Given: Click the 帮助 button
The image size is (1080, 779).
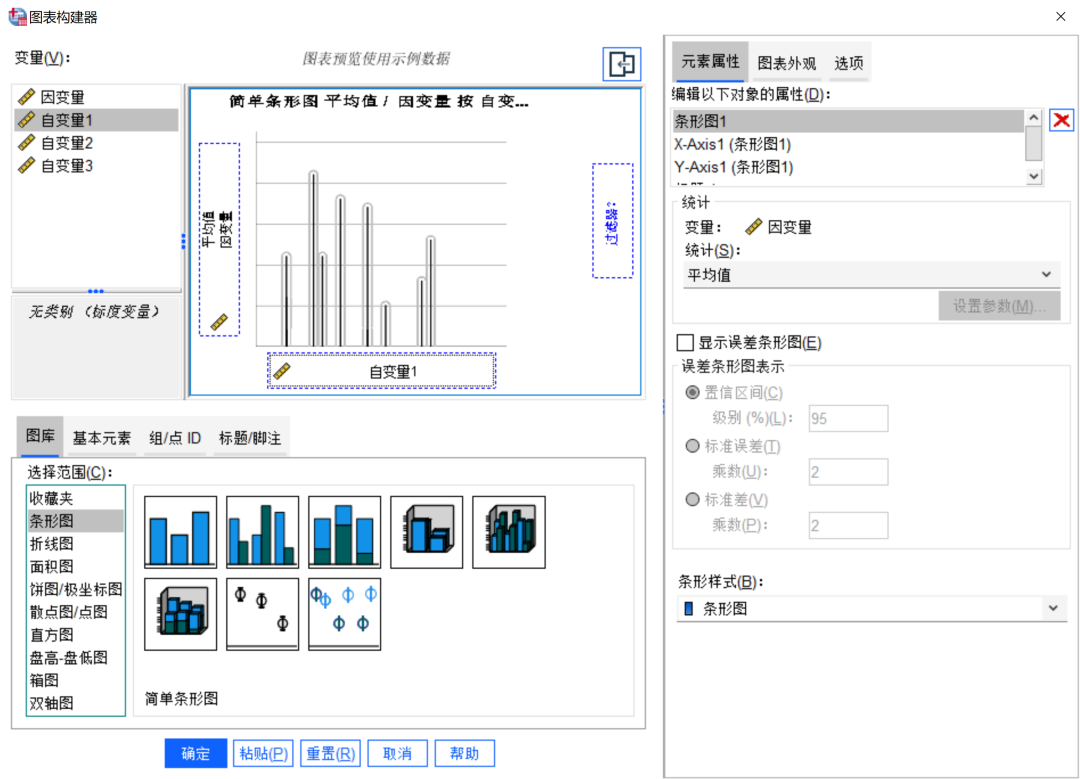Looking at the screenshot, I should (x=464, y=754).
